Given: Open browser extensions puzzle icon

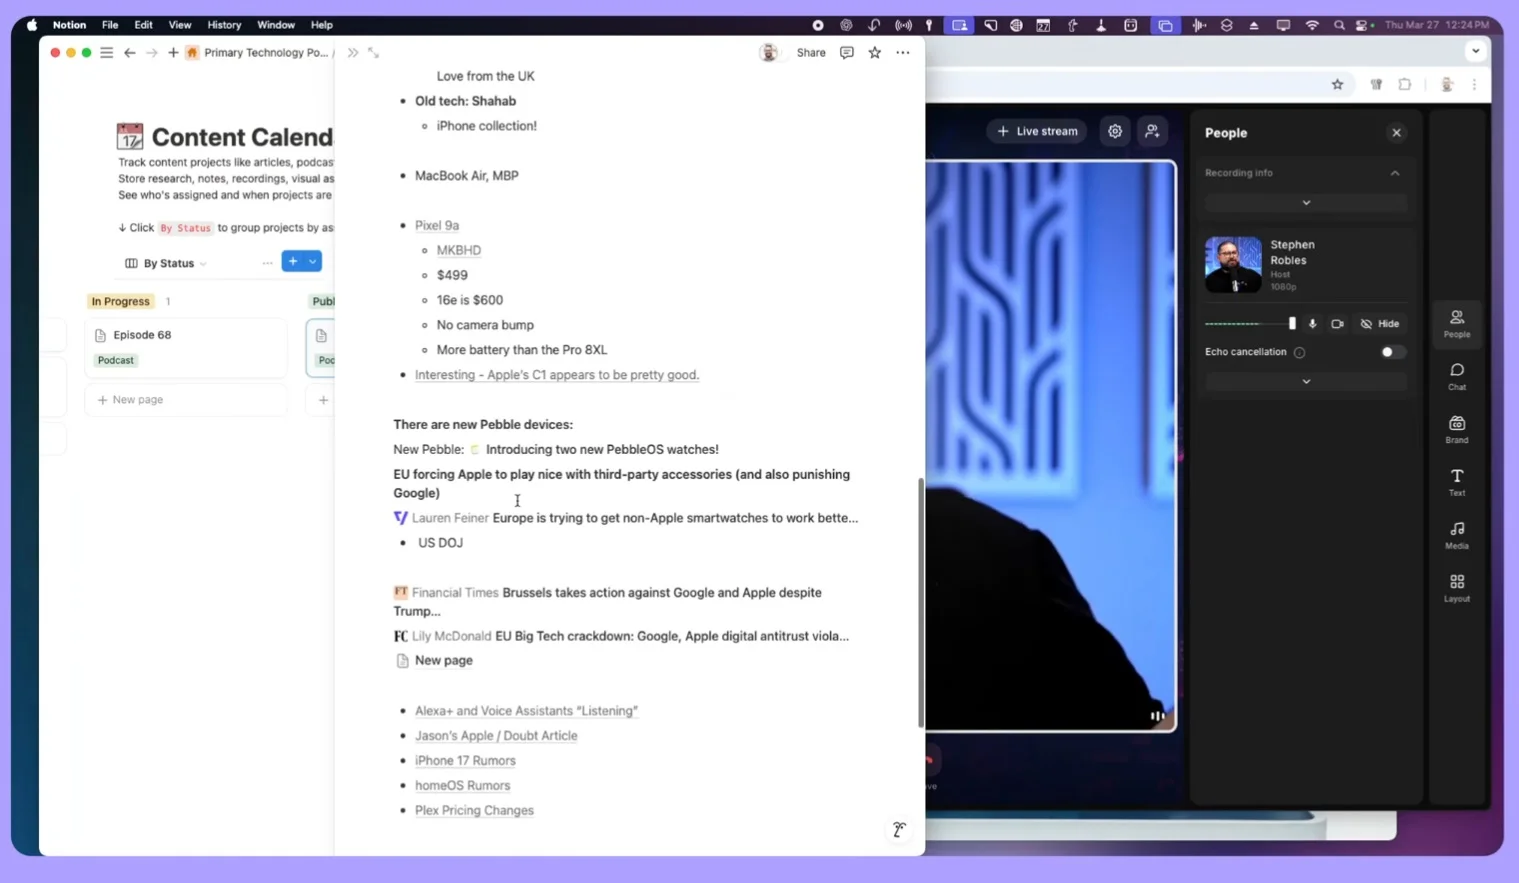Looking at the screenshot, I should [x=1405, y=85].
